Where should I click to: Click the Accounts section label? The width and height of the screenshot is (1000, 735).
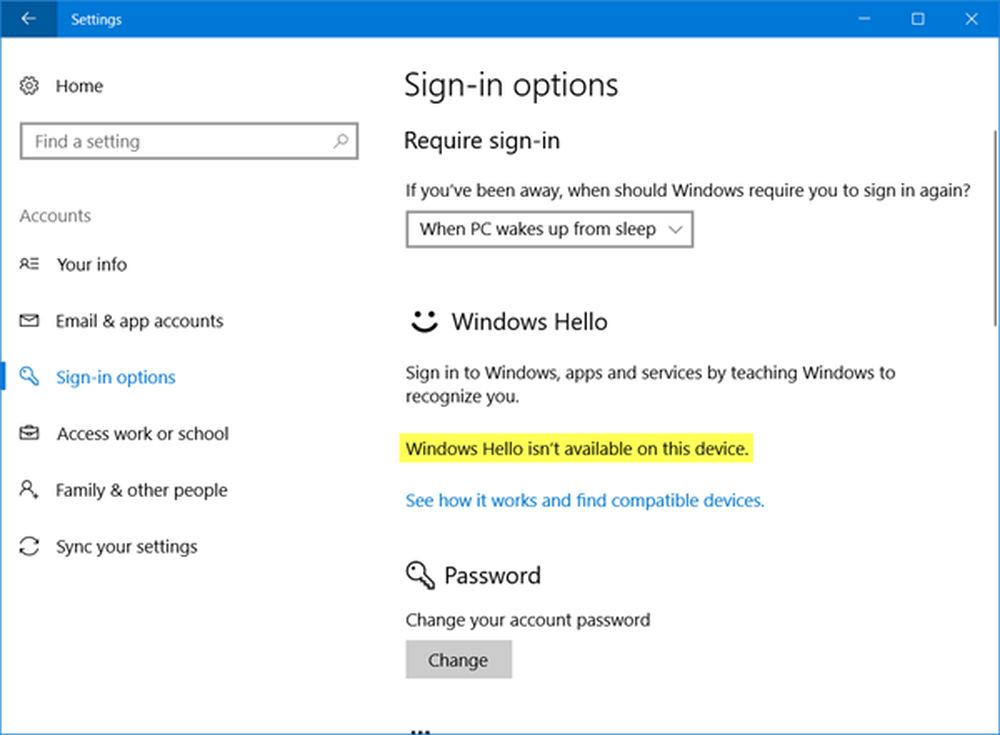point(55,216)
